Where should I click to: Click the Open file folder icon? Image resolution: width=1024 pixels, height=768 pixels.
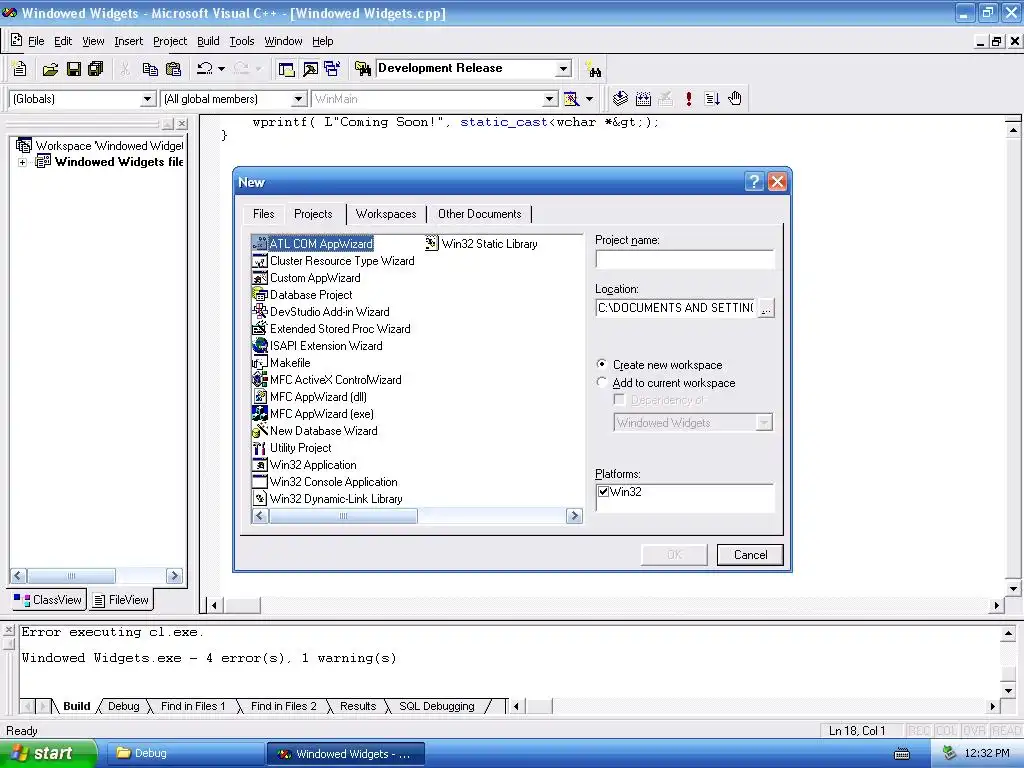(x=50, y=69)
